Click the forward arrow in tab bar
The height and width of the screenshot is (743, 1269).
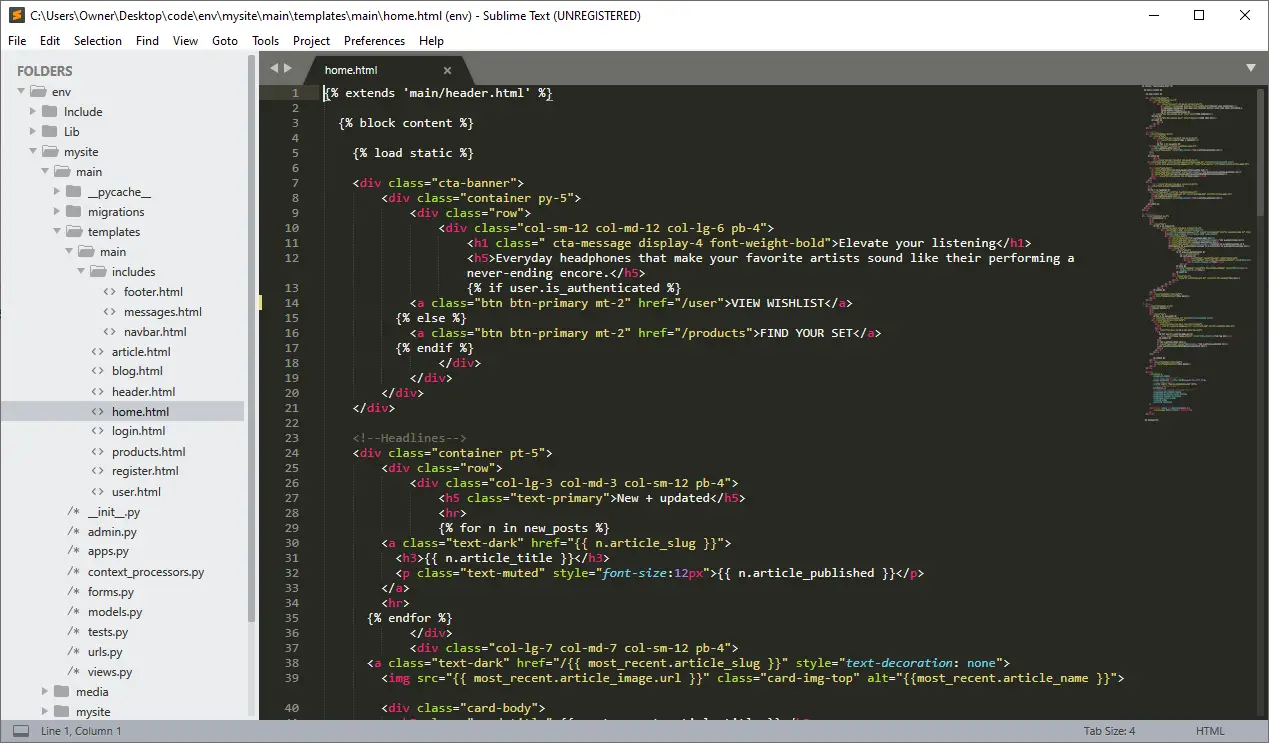pos(289,68)
